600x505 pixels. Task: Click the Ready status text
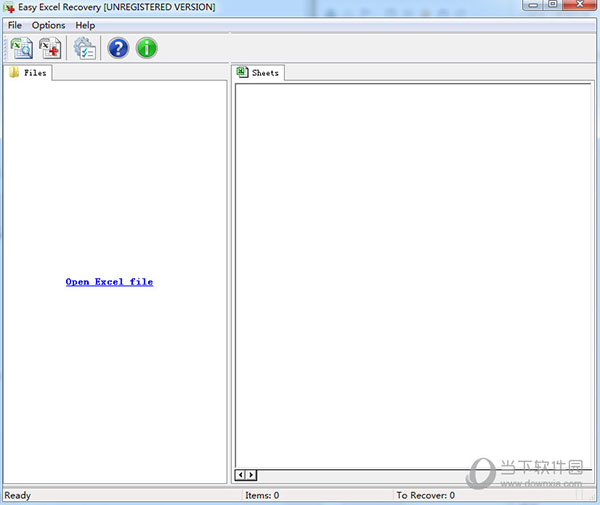pos(18,495)
